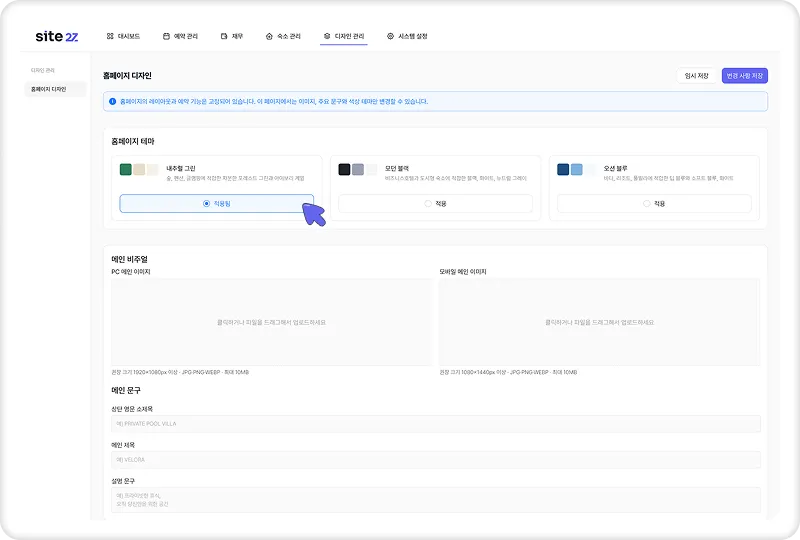Select the 디자인 관리 tab
Image resolution: width=800 pixels, height=540 pixels.
click(x=344, y=36)
